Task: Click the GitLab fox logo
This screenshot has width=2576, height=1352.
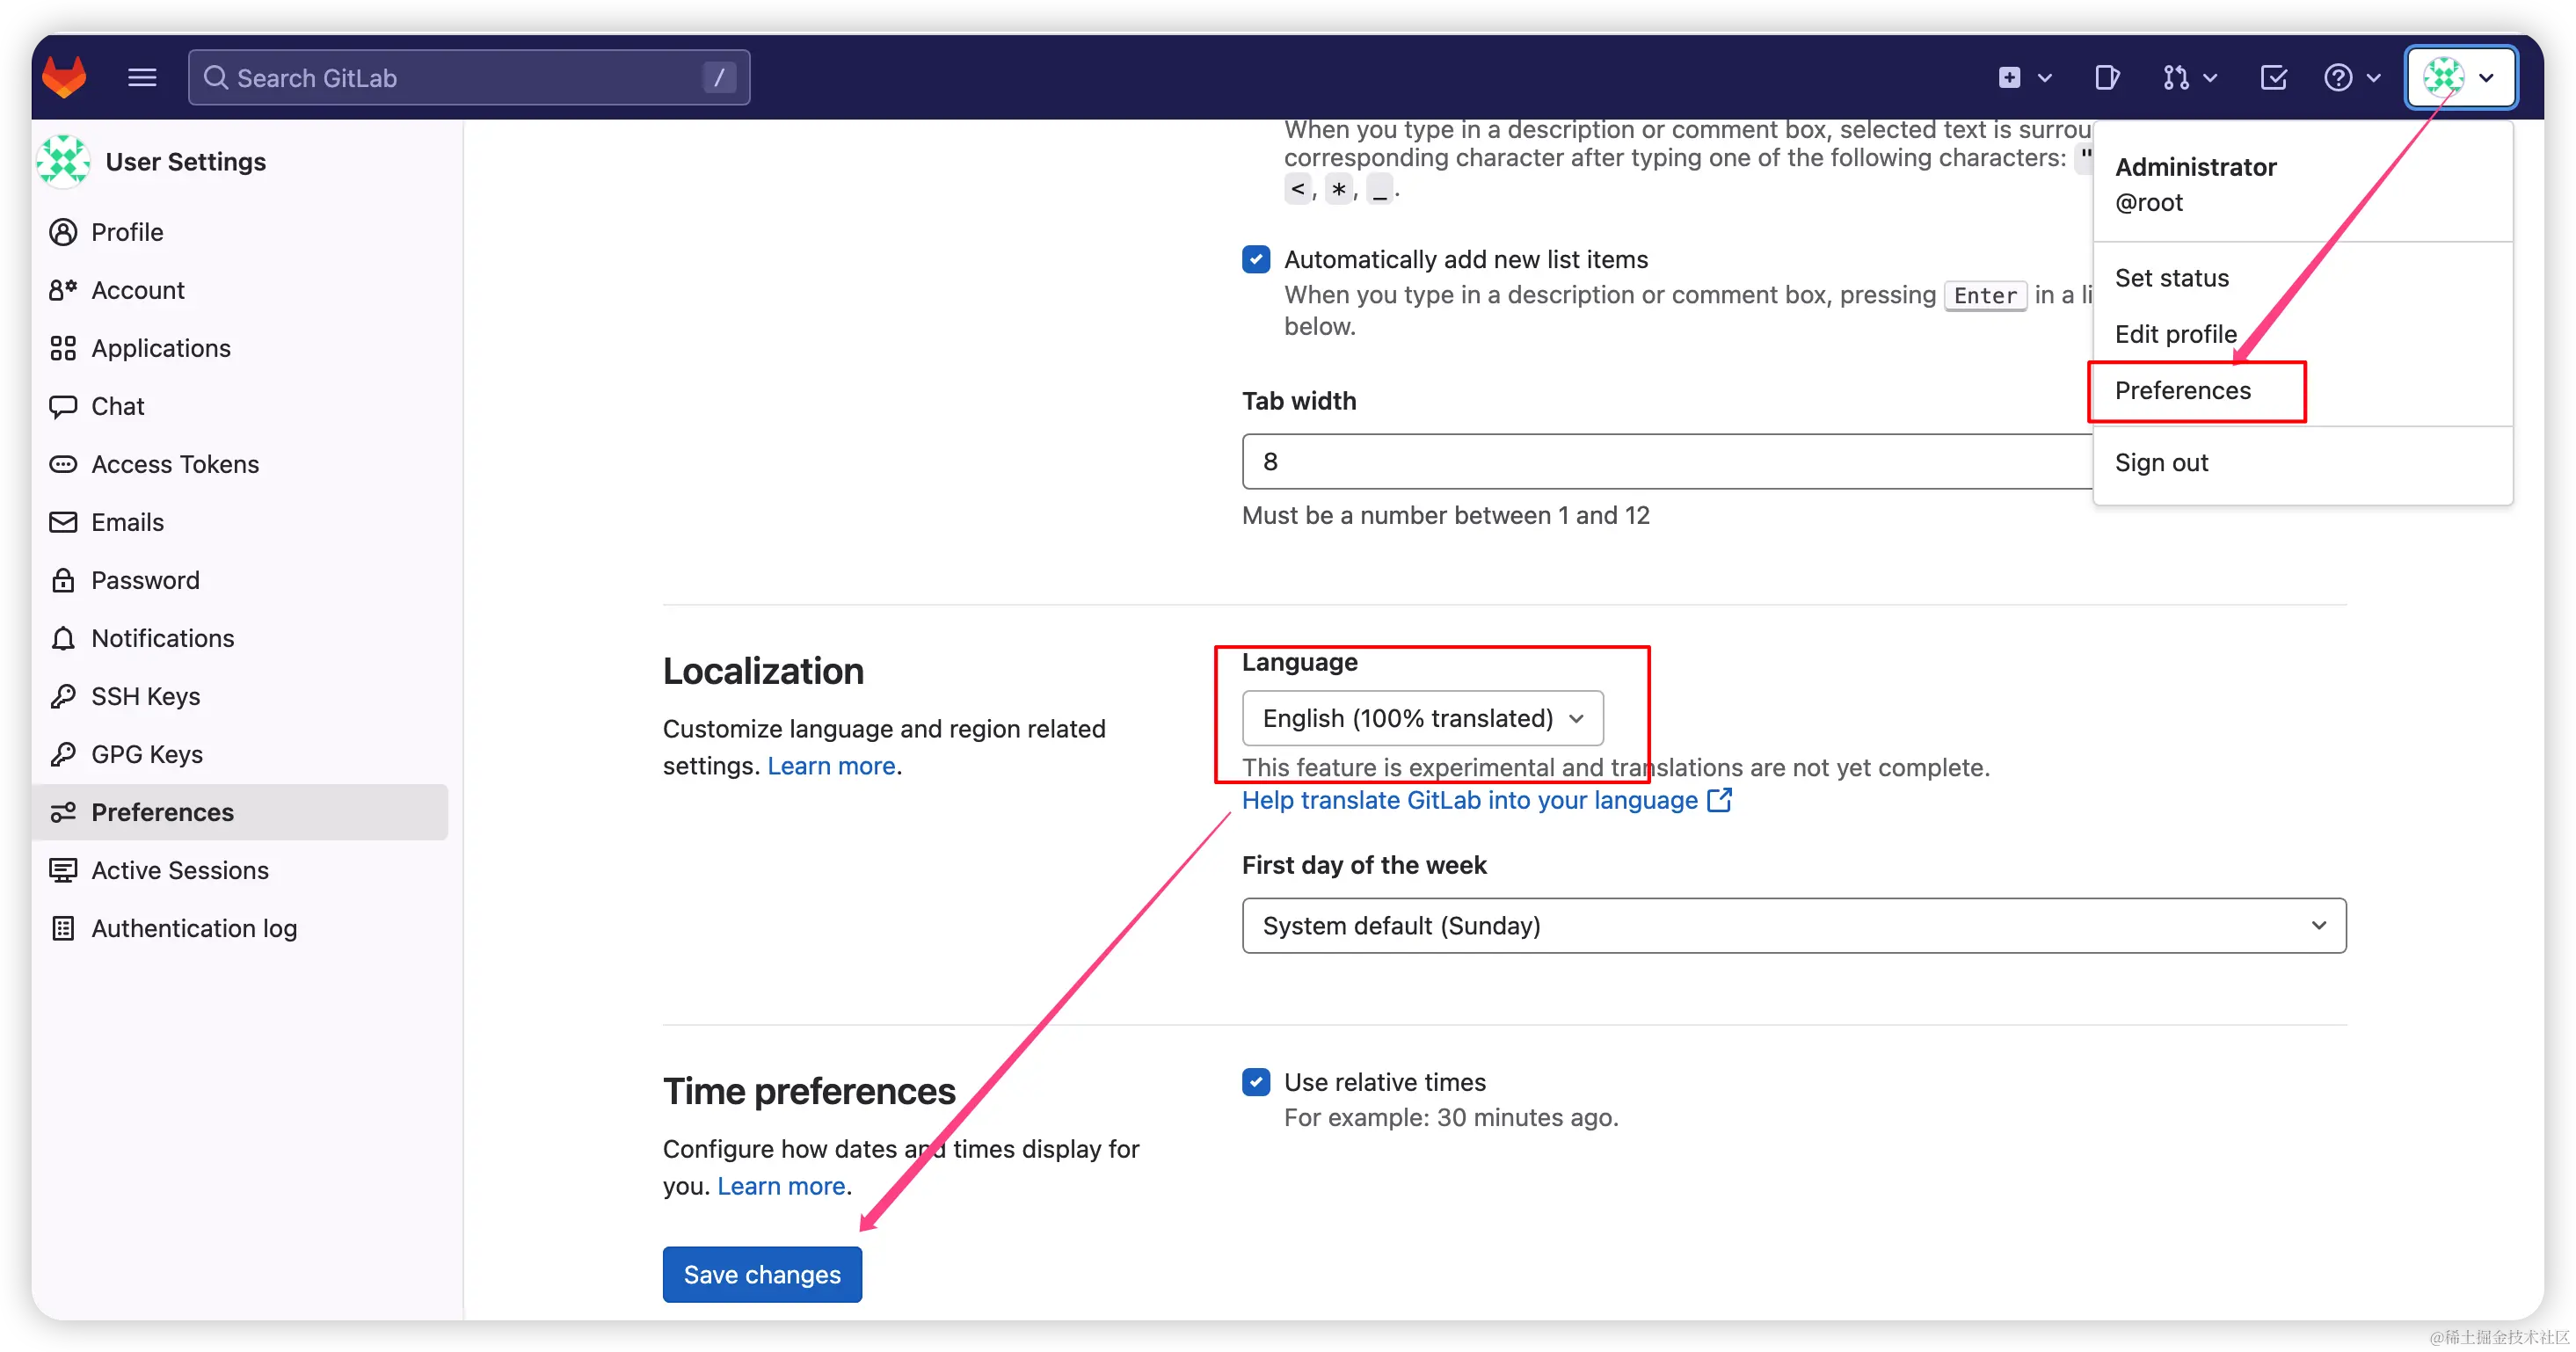Action: [x=65, y=77]
